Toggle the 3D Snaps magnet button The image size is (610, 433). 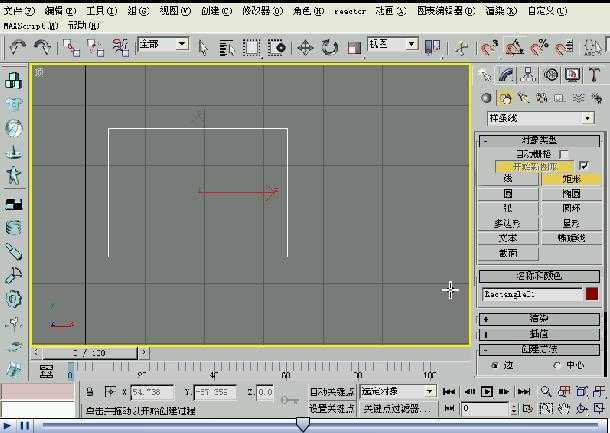(x=489, y=47)
